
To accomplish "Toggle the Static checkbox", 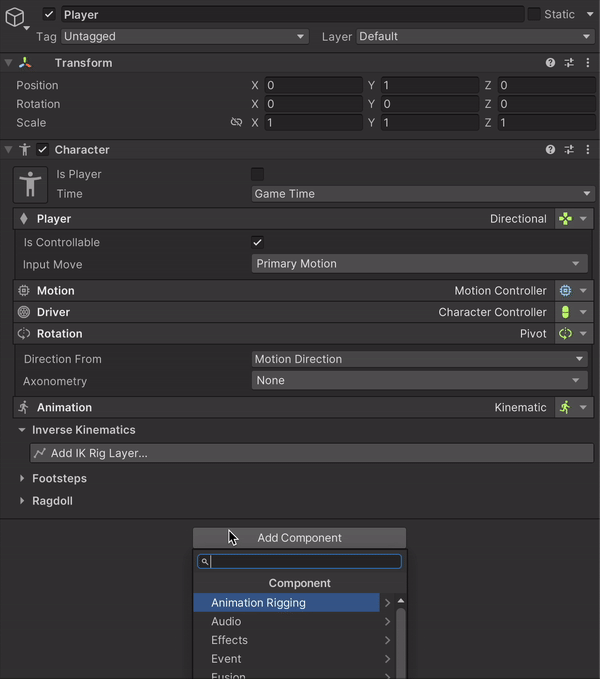I will point(534,15).
